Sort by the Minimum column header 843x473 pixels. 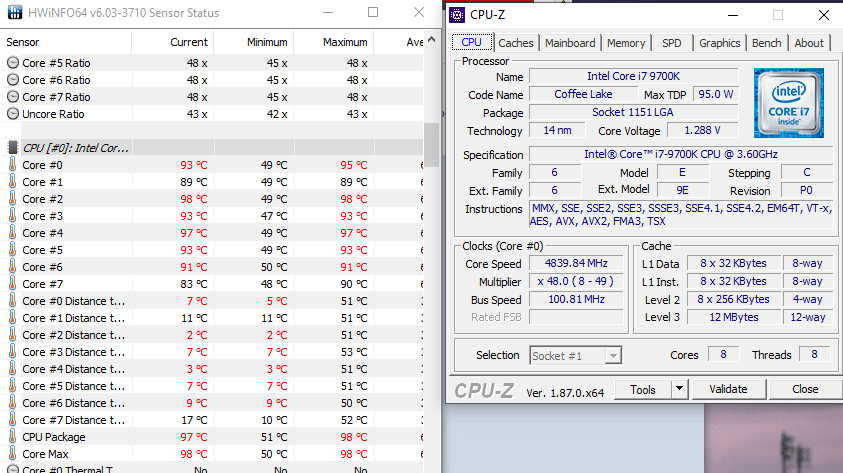(x=254, y=42)
